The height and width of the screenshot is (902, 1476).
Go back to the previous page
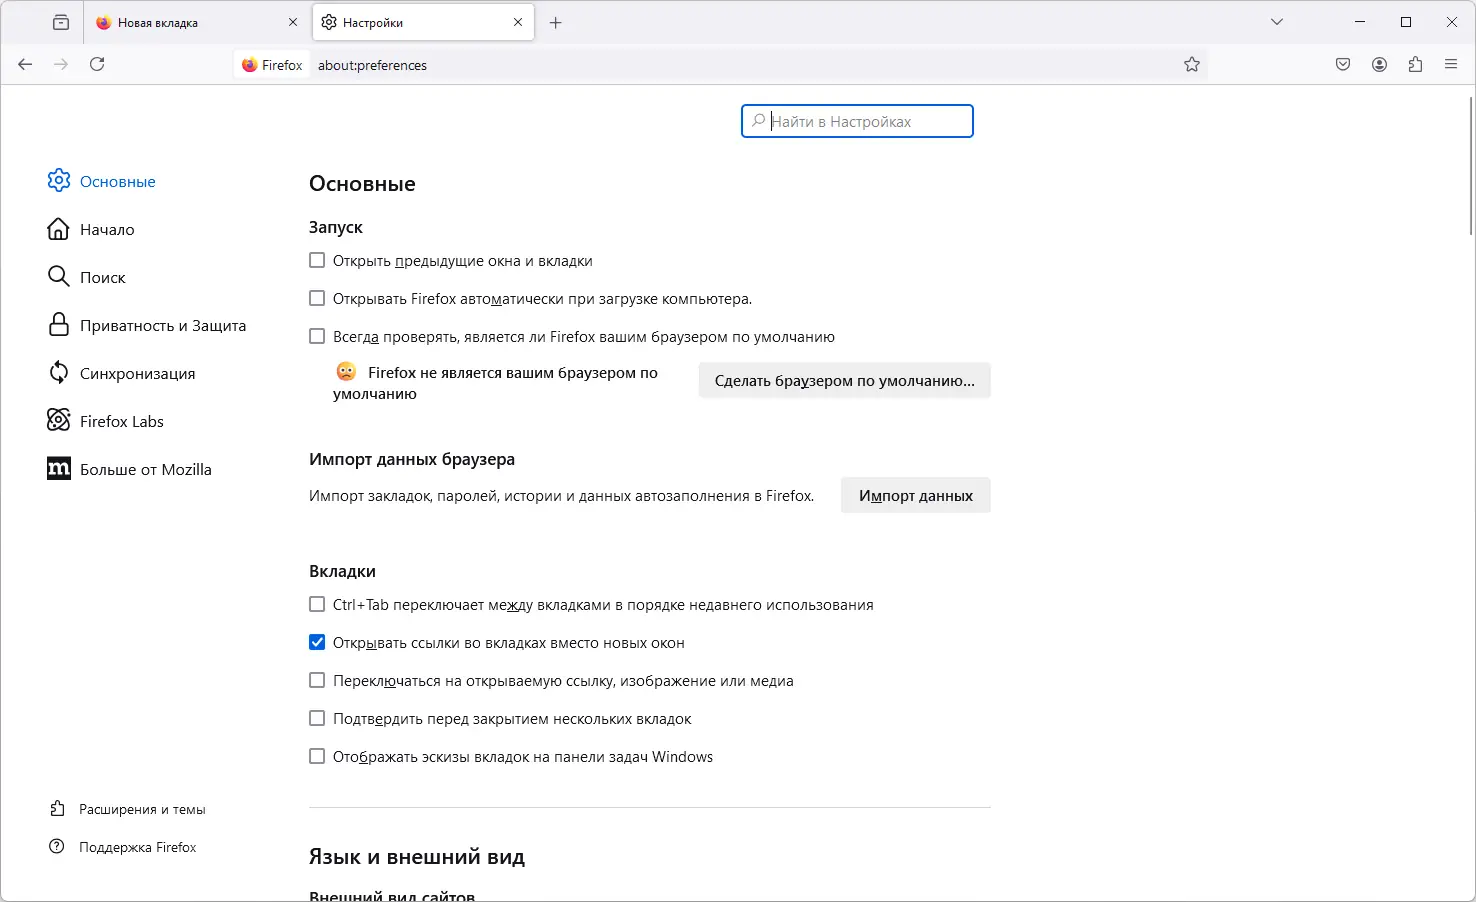point(25,65)
